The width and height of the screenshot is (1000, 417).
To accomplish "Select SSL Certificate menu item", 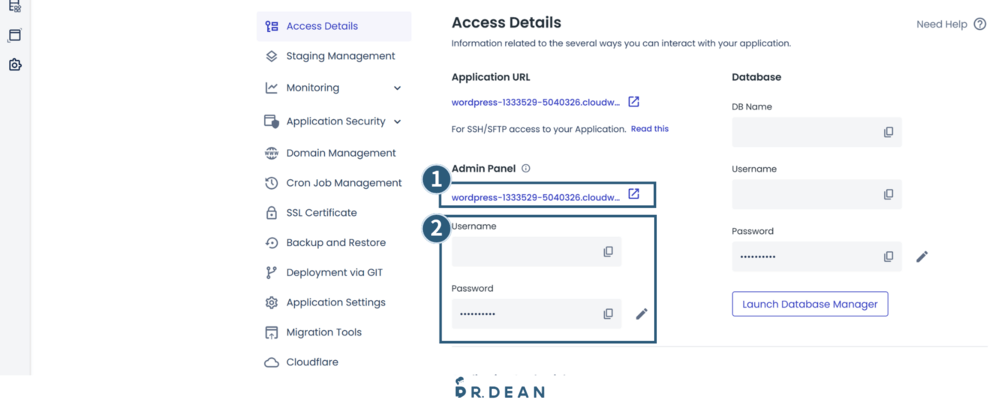I will (320, 213).
